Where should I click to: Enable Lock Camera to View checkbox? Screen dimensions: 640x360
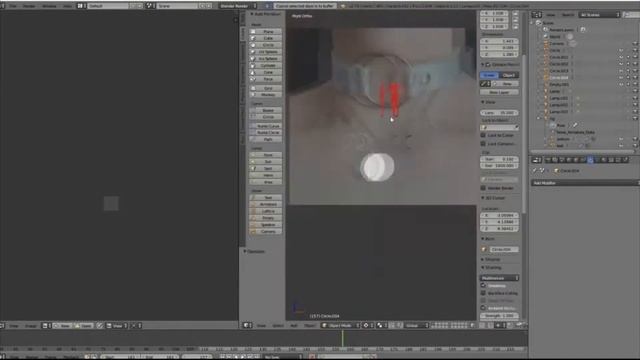(483, 144)
